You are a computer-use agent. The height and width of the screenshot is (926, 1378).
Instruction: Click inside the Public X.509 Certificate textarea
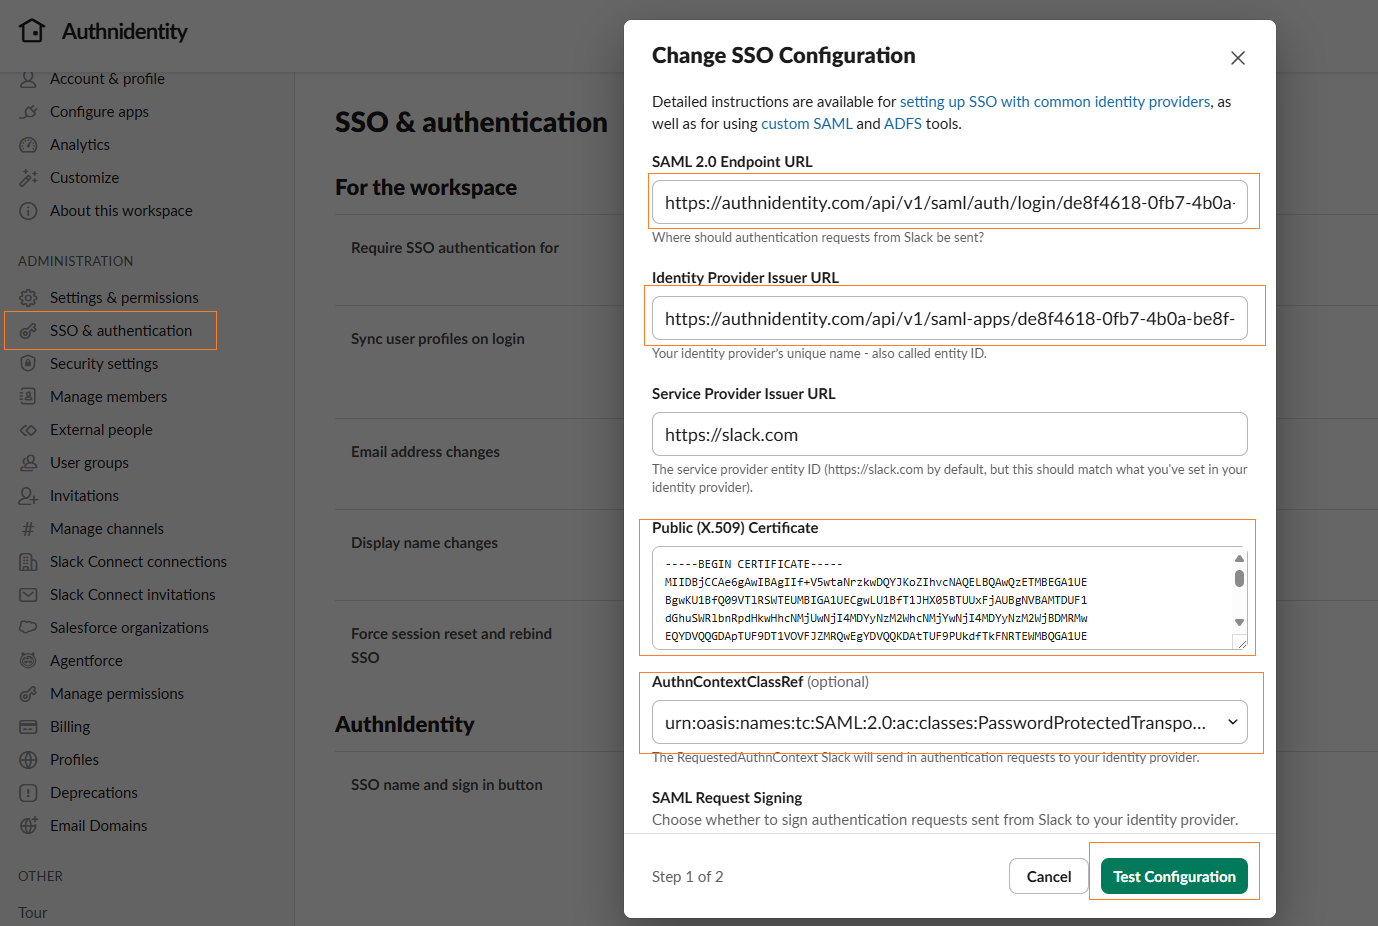coord(940,598)
